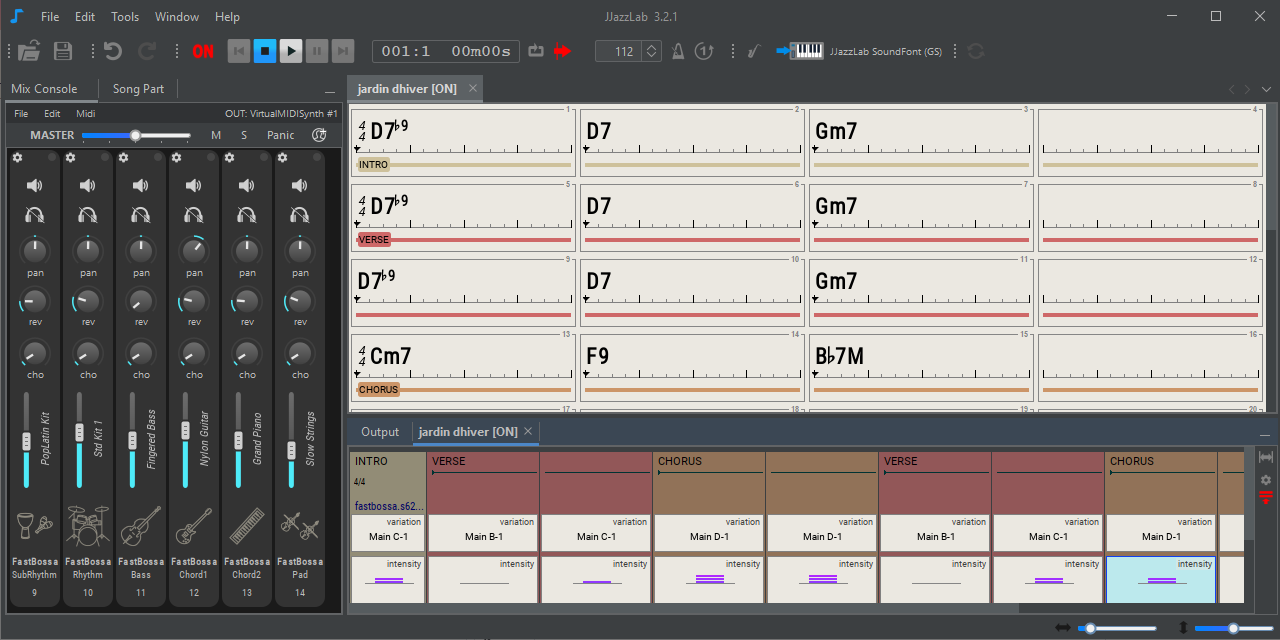Click the MASTER volume slider handle
This screenshot has width=1280, height=640.
[135, 135]
